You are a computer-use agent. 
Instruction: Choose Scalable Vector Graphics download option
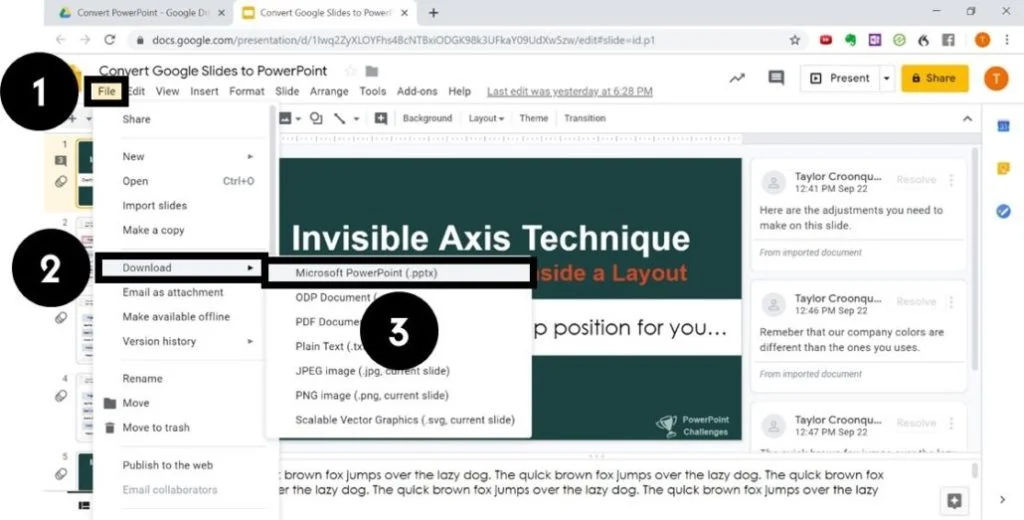click(x=398, y=420)
